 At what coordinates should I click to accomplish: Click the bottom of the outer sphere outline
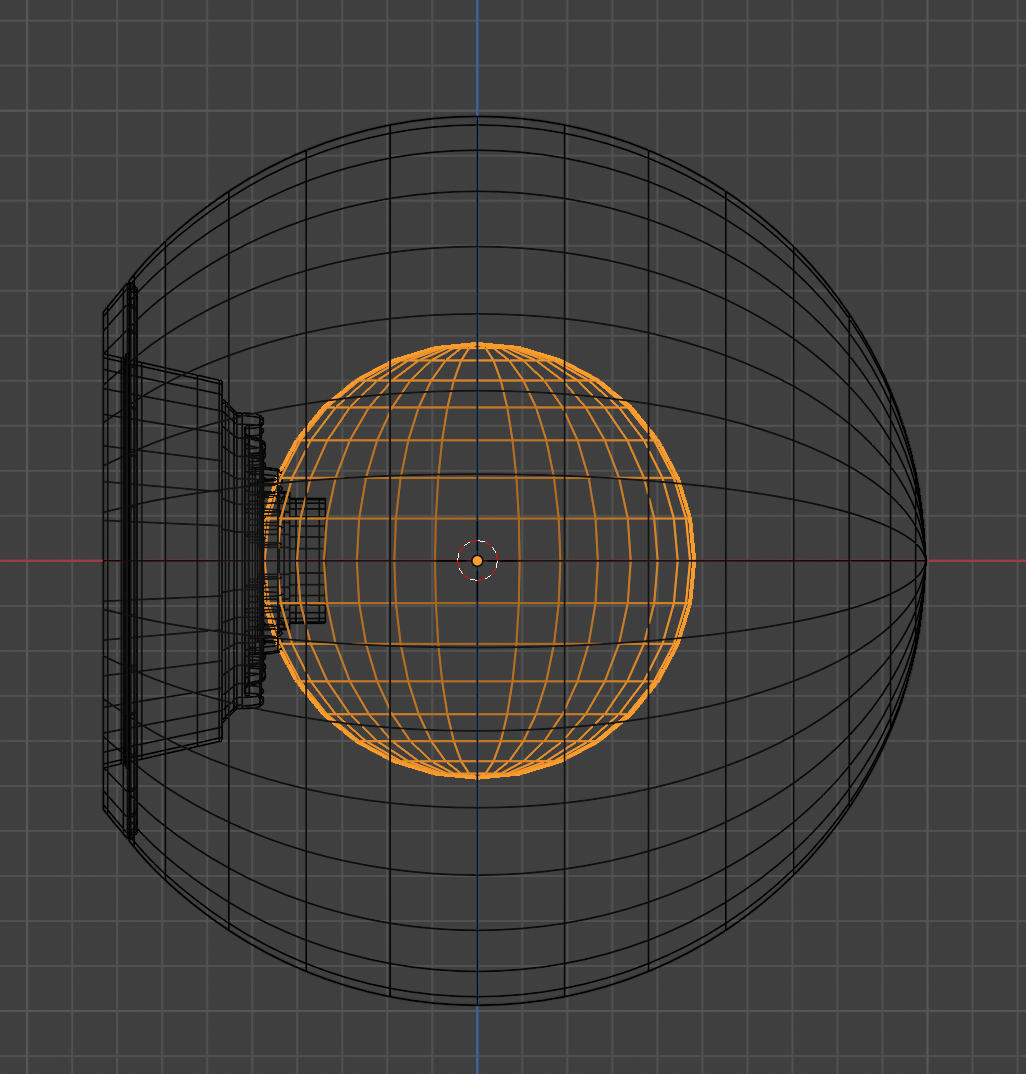tap(477, 1004)
